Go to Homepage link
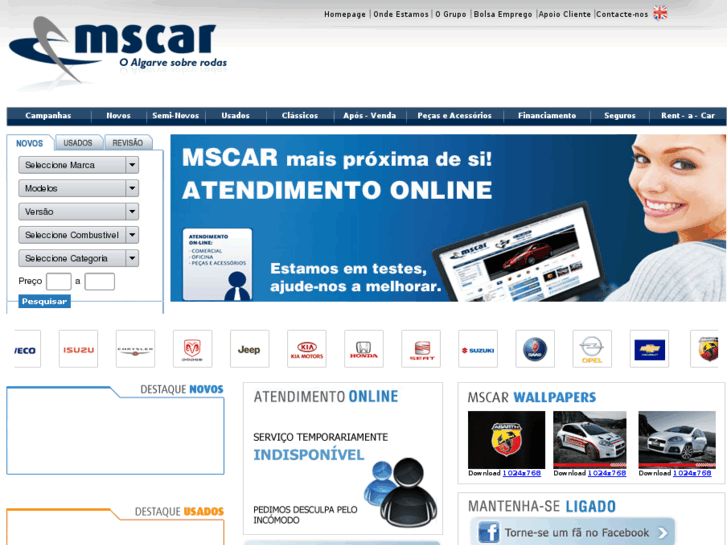The height and width of the screenshot is (545, 727). 345,14
